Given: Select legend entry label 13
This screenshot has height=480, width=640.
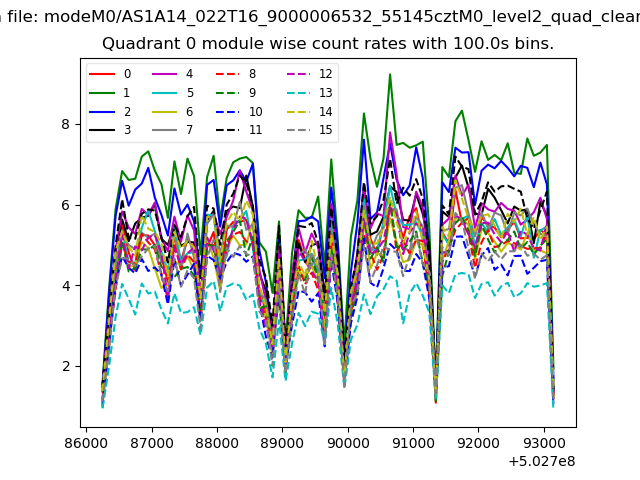Looking at the screenshot, I should (x=326, y=93).
